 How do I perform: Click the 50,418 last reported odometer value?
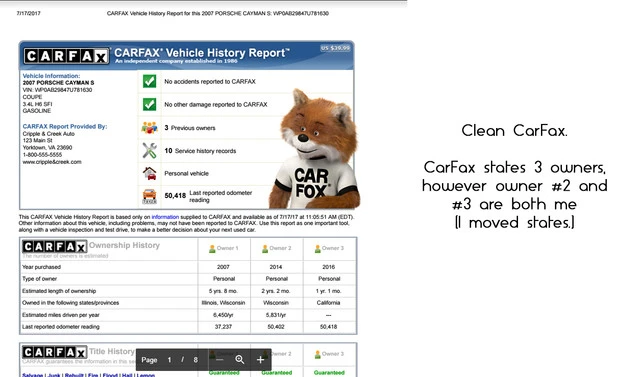click(x=175, y=196)
